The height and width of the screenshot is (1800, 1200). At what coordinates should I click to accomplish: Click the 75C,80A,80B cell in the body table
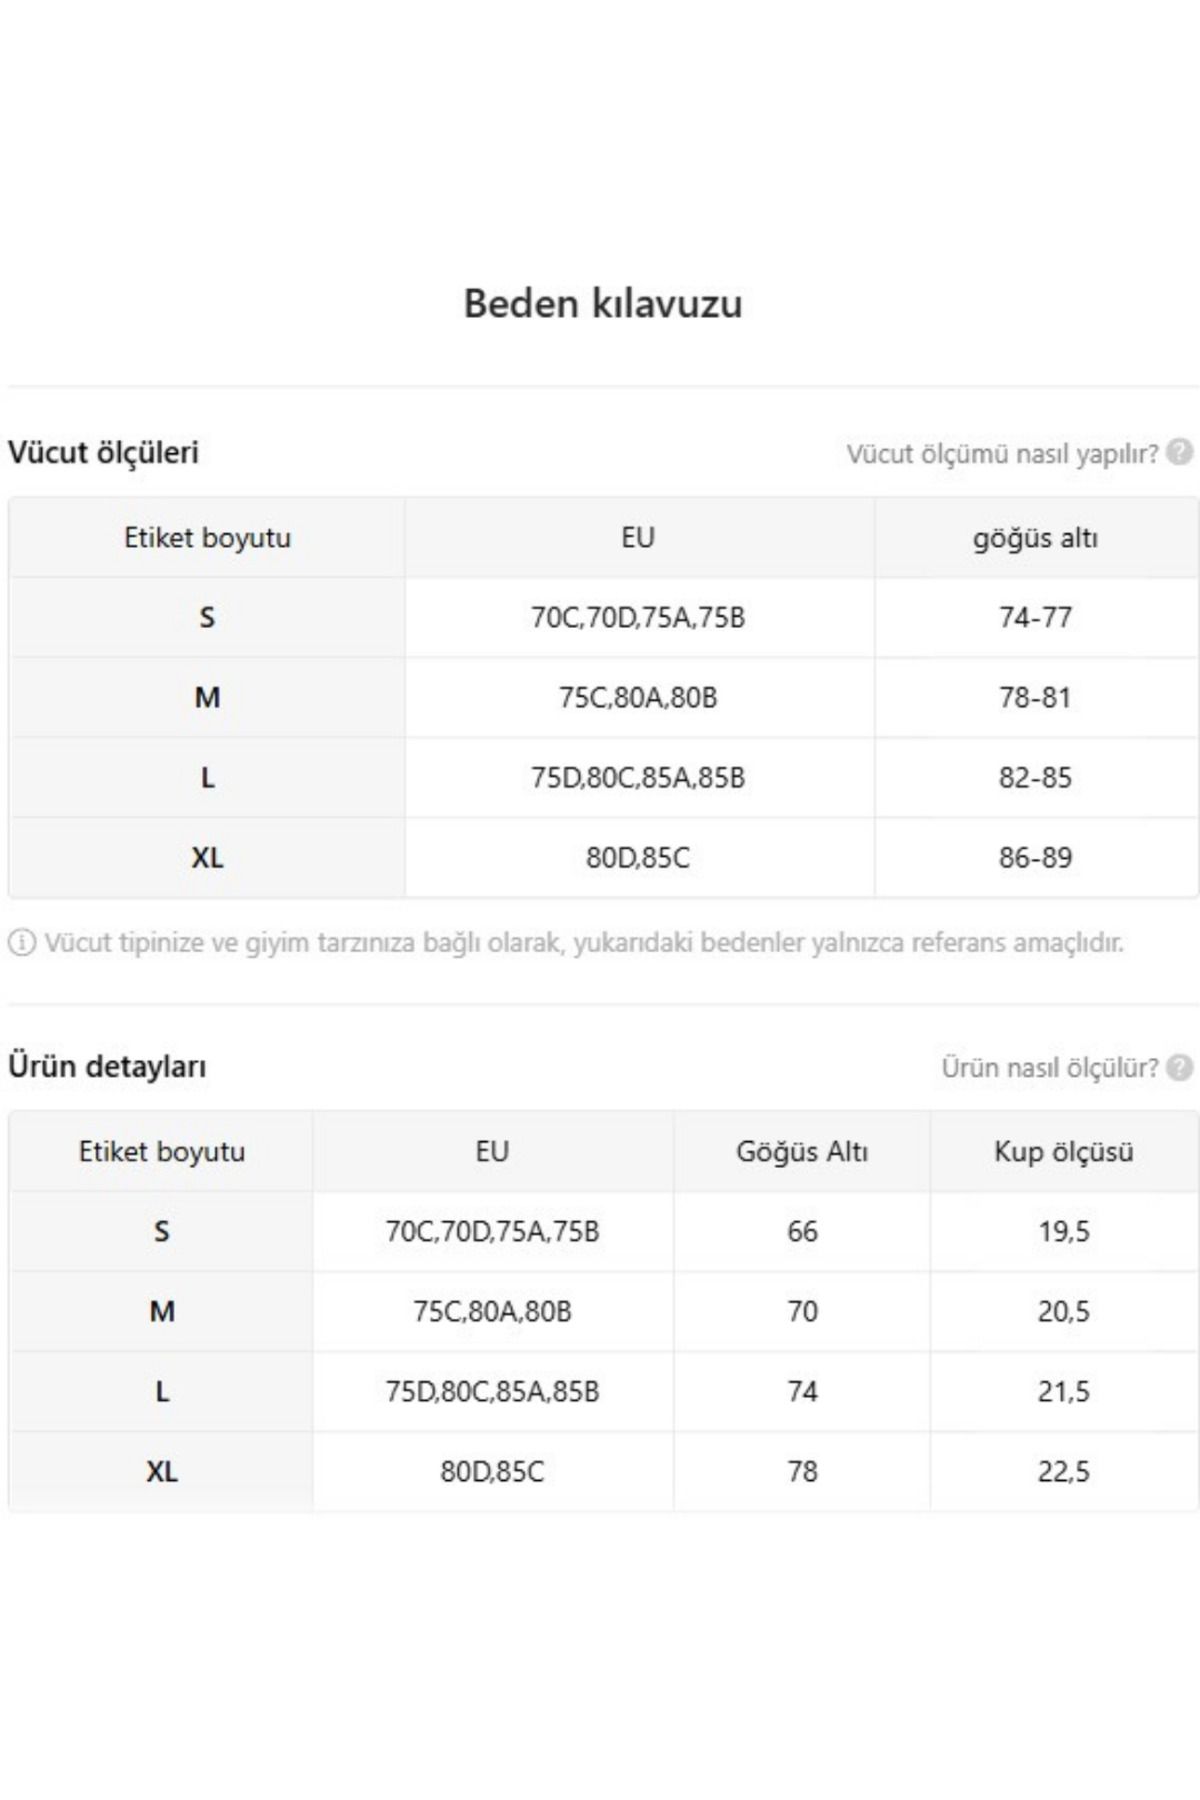[638, 698]
